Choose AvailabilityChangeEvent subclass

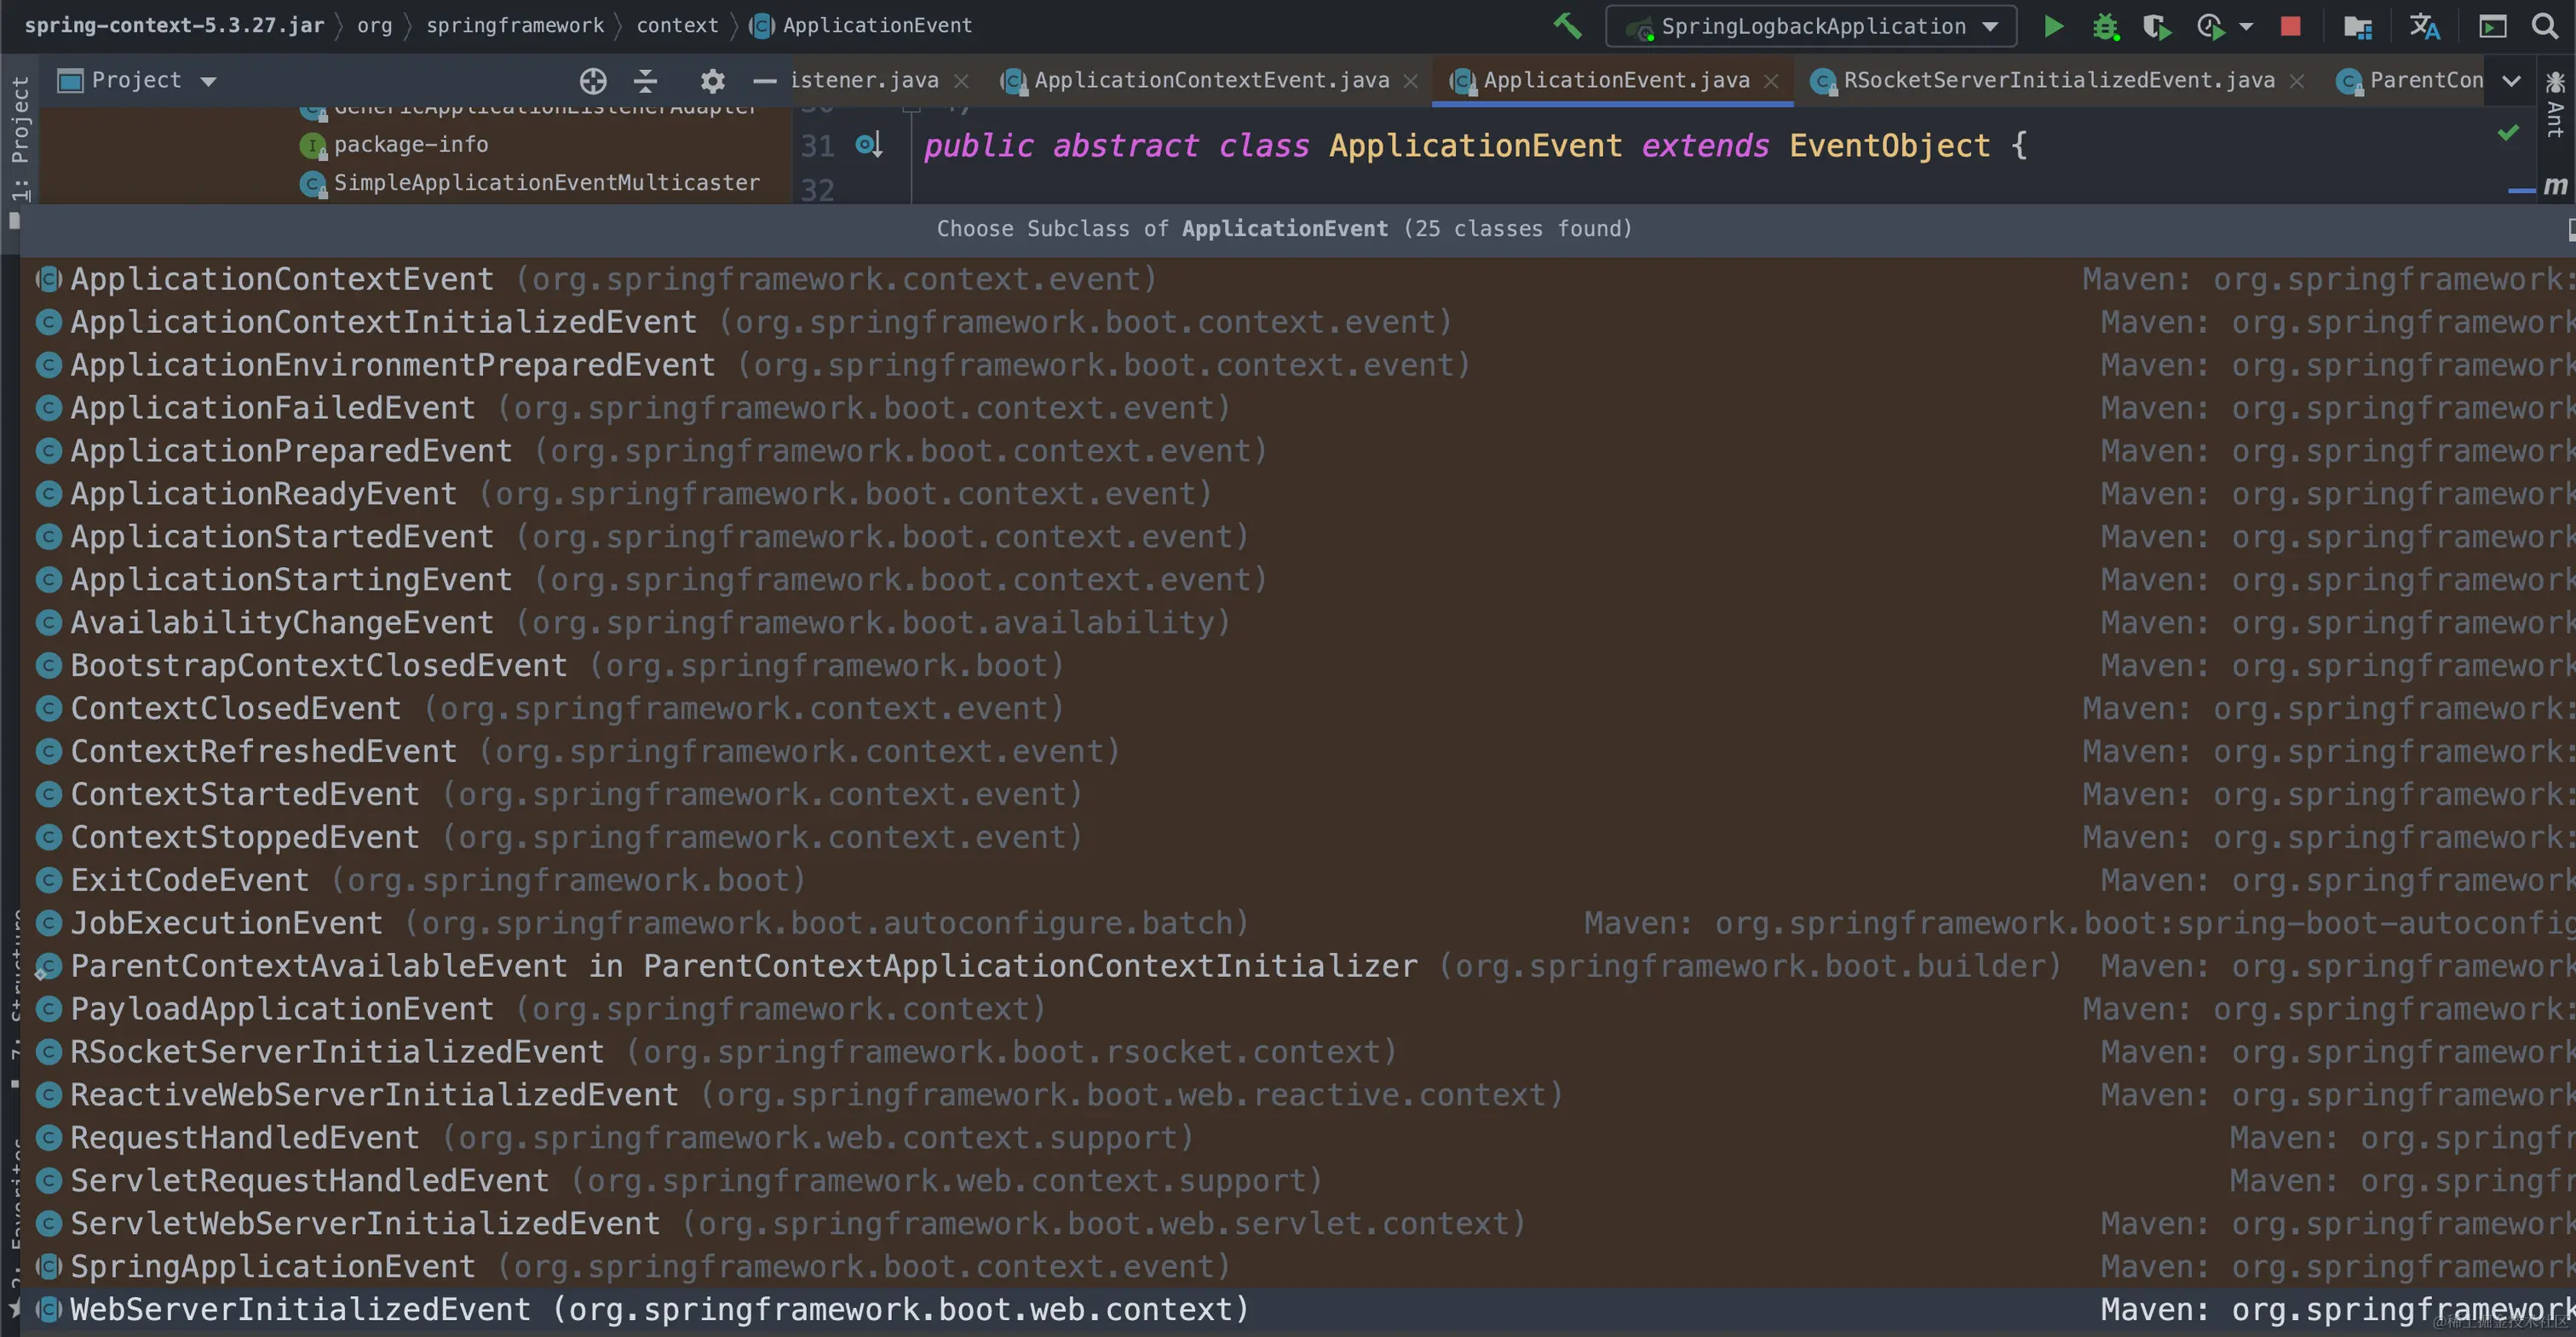[1297, 623]
